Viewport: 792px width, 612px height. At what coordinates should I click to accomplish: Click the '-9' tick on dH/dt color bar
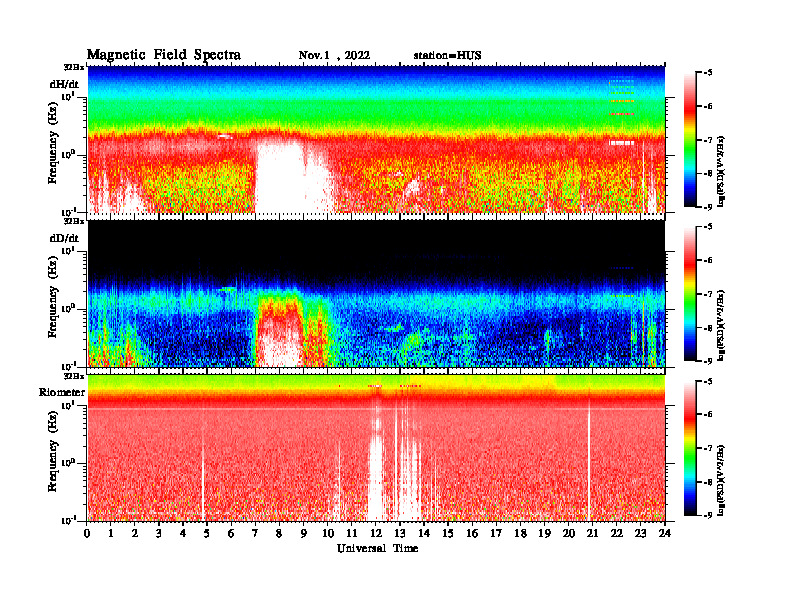[708, 207]
